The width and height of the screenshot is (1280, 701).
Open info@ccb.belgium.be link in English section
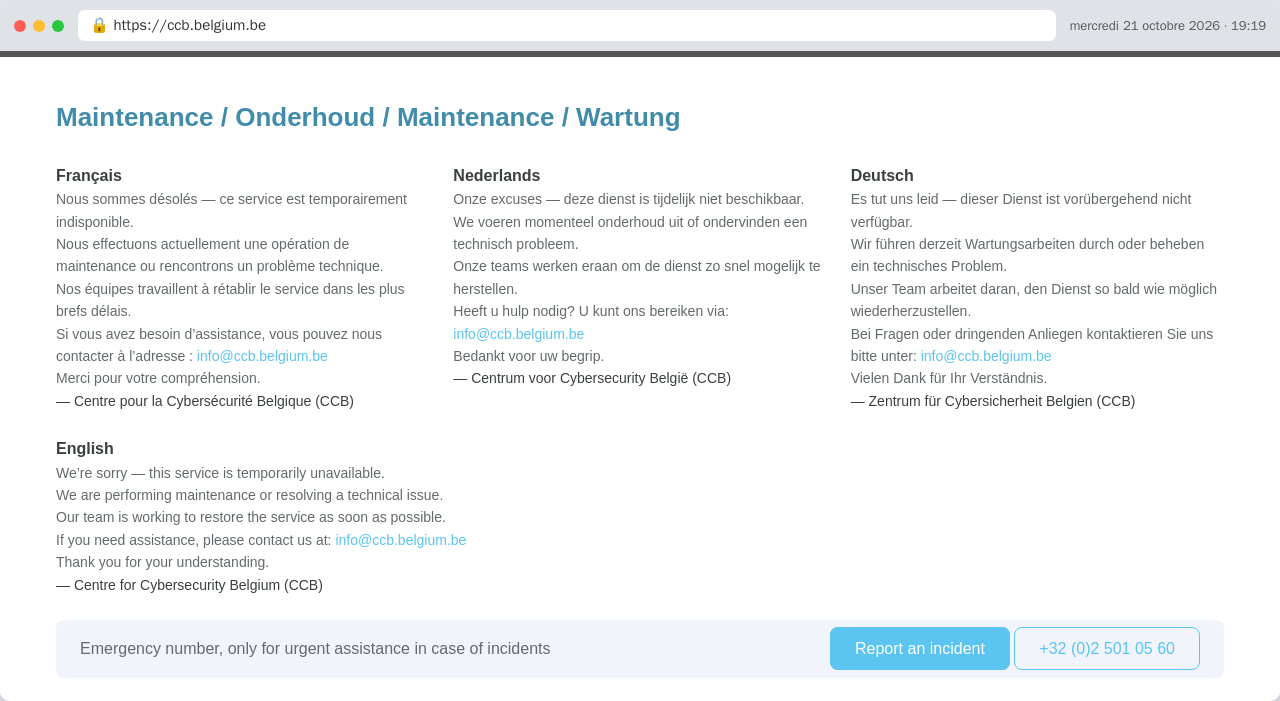[401, 540]
